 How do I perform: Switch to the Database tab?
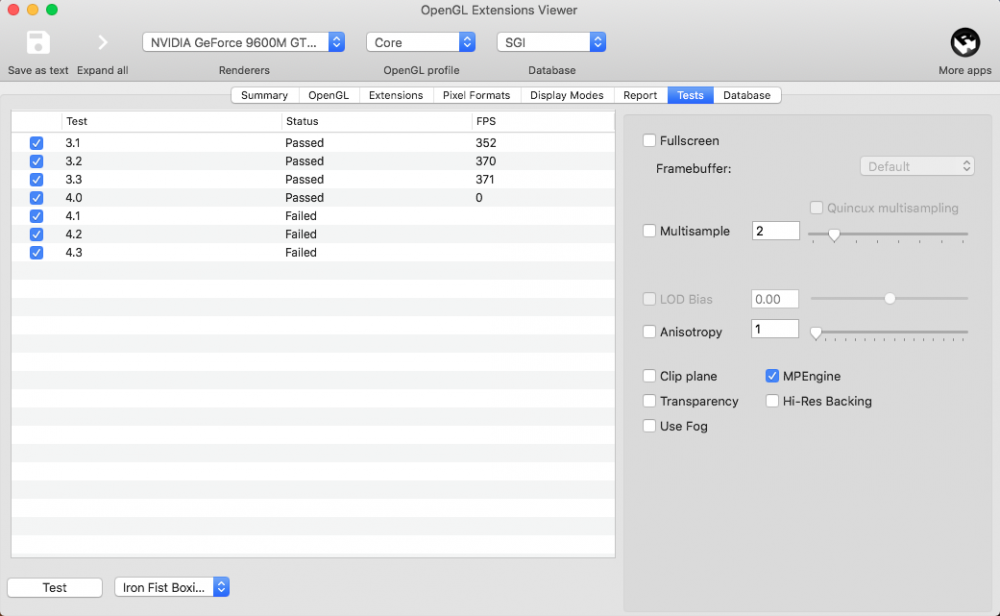pyautogui.click(x=747, y=95)
